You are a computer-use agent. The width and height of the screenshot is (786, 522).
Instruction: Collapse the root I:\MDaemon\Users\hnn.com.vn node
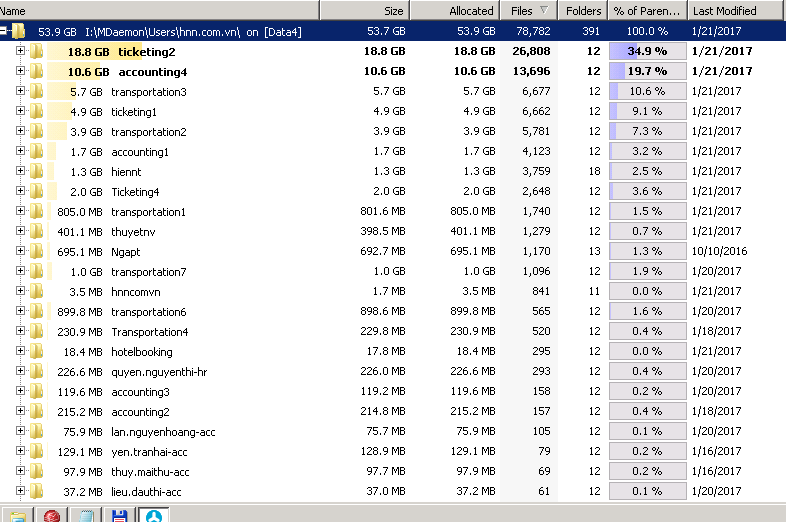click(4, 31)
